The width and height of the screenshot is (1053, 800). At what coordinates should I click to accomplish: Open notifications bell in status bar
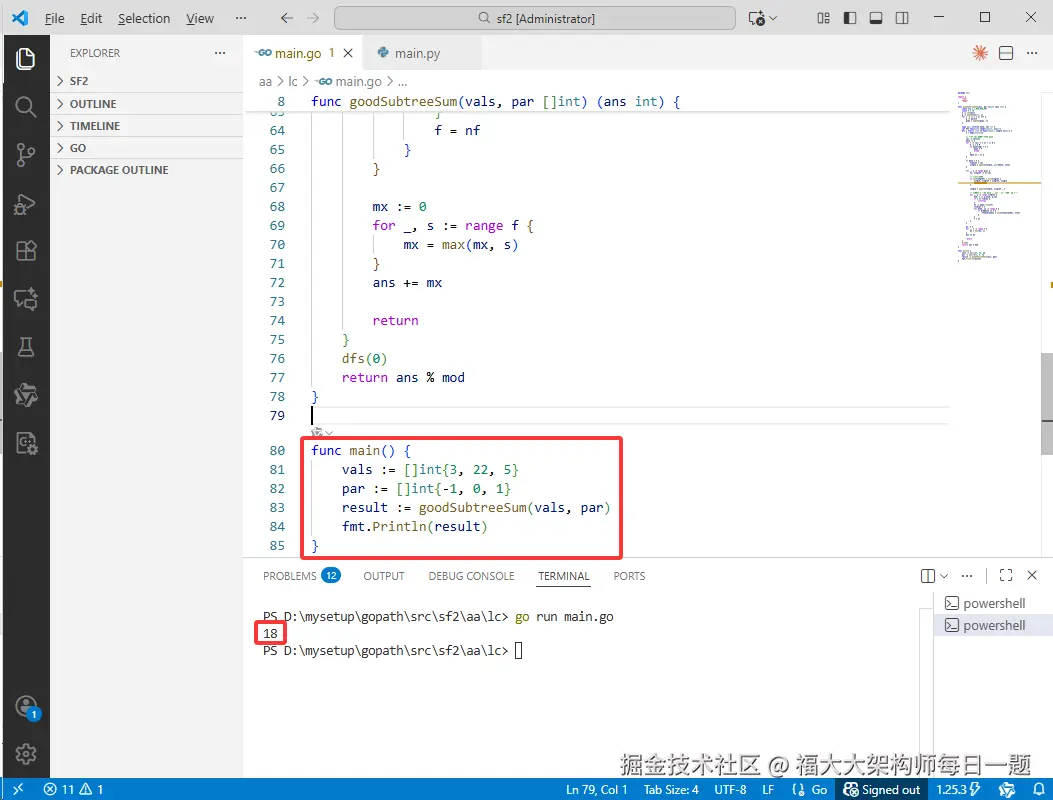coord(1039,789)
